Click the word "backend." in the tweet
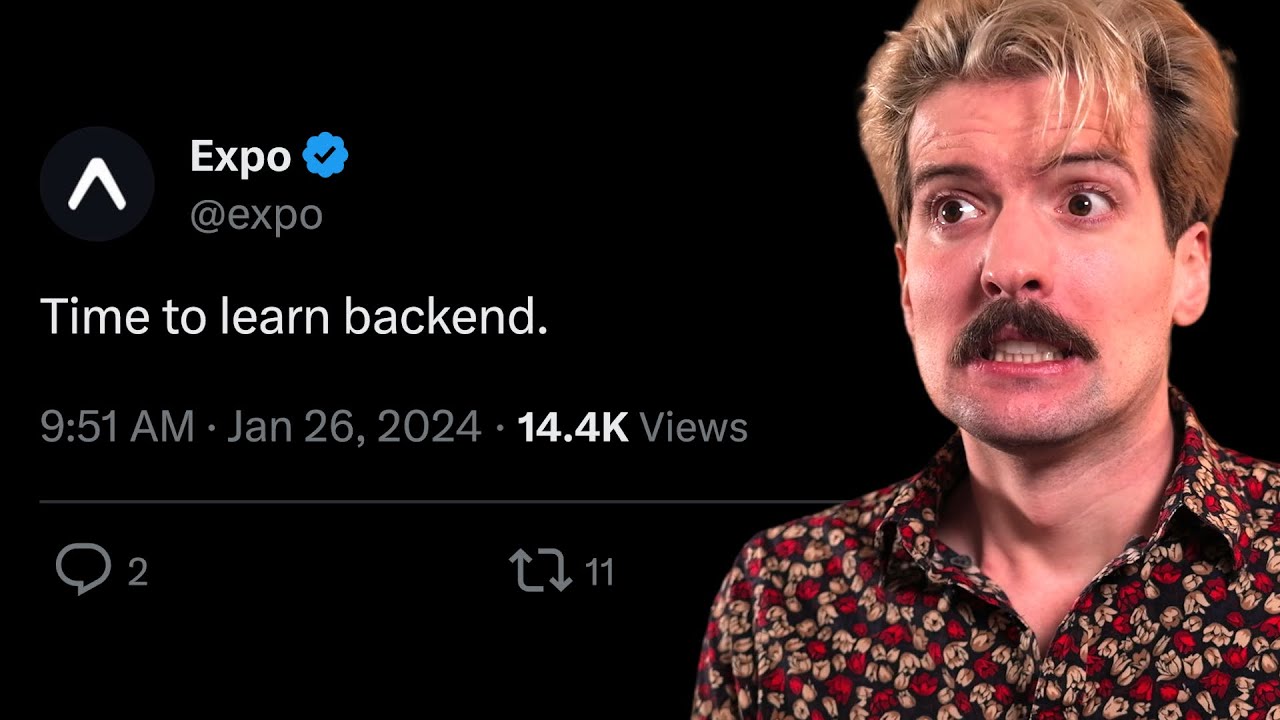 (x=446, y=317)
